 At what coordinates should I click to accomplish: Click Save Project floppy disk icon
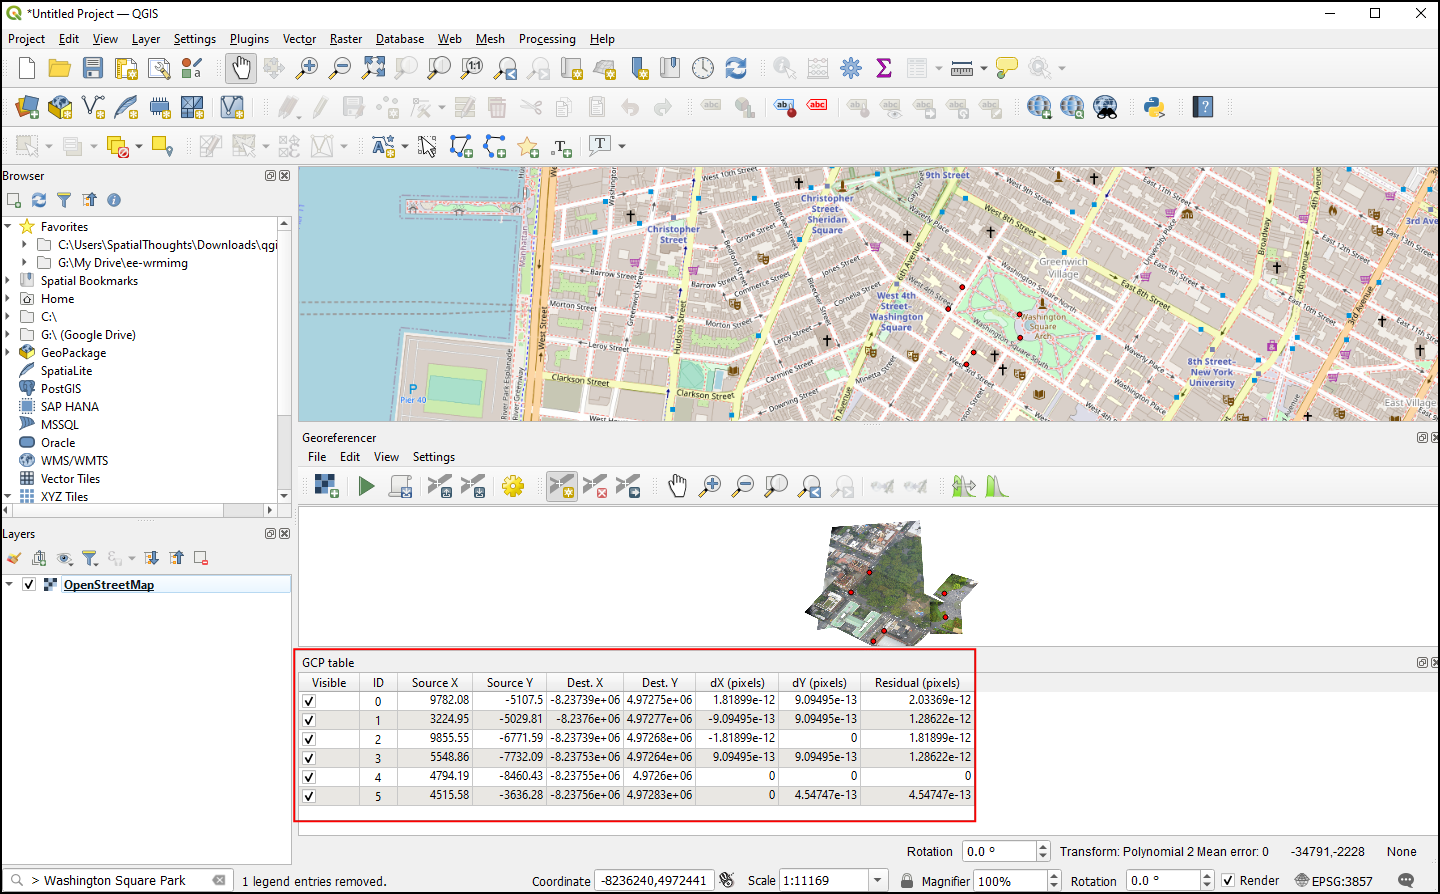point(93,68)
